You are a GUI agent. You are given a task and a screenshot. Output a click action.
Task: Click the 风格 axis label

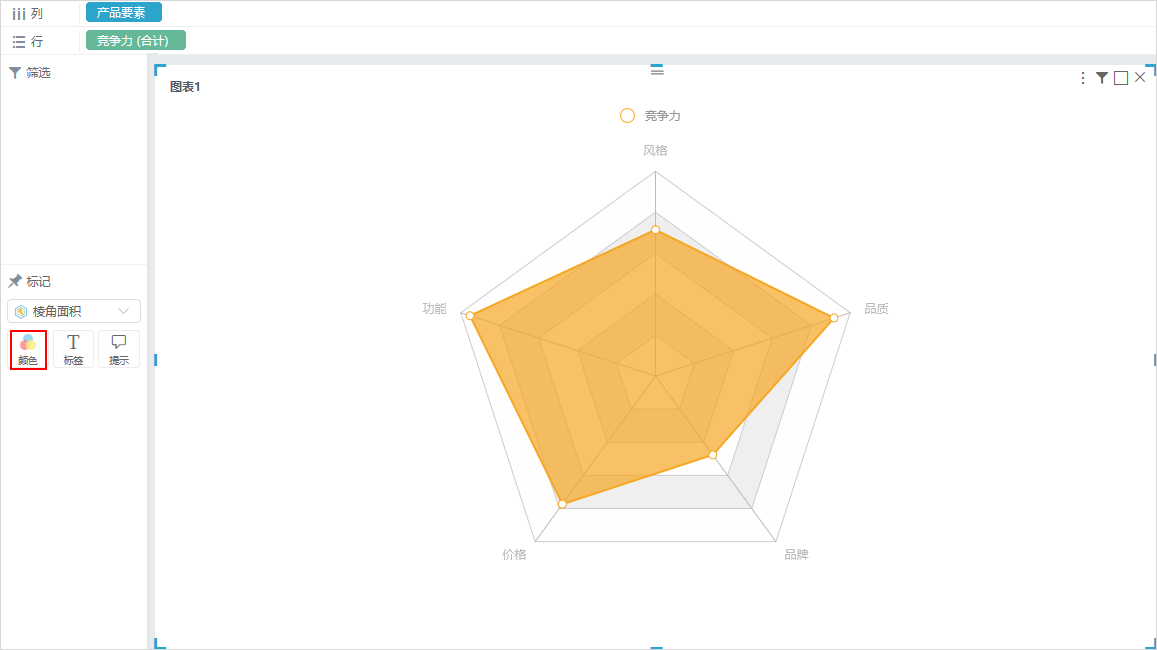[x=655, y=151]
